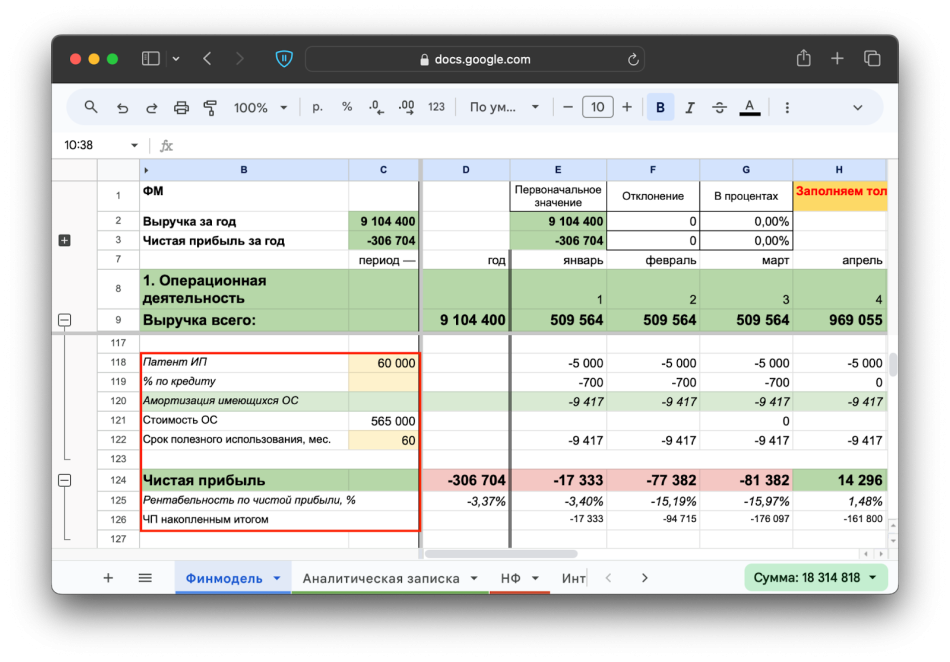950x662 pixels.
Task: Decrease decimal places
Action: [x=376, y=107]
